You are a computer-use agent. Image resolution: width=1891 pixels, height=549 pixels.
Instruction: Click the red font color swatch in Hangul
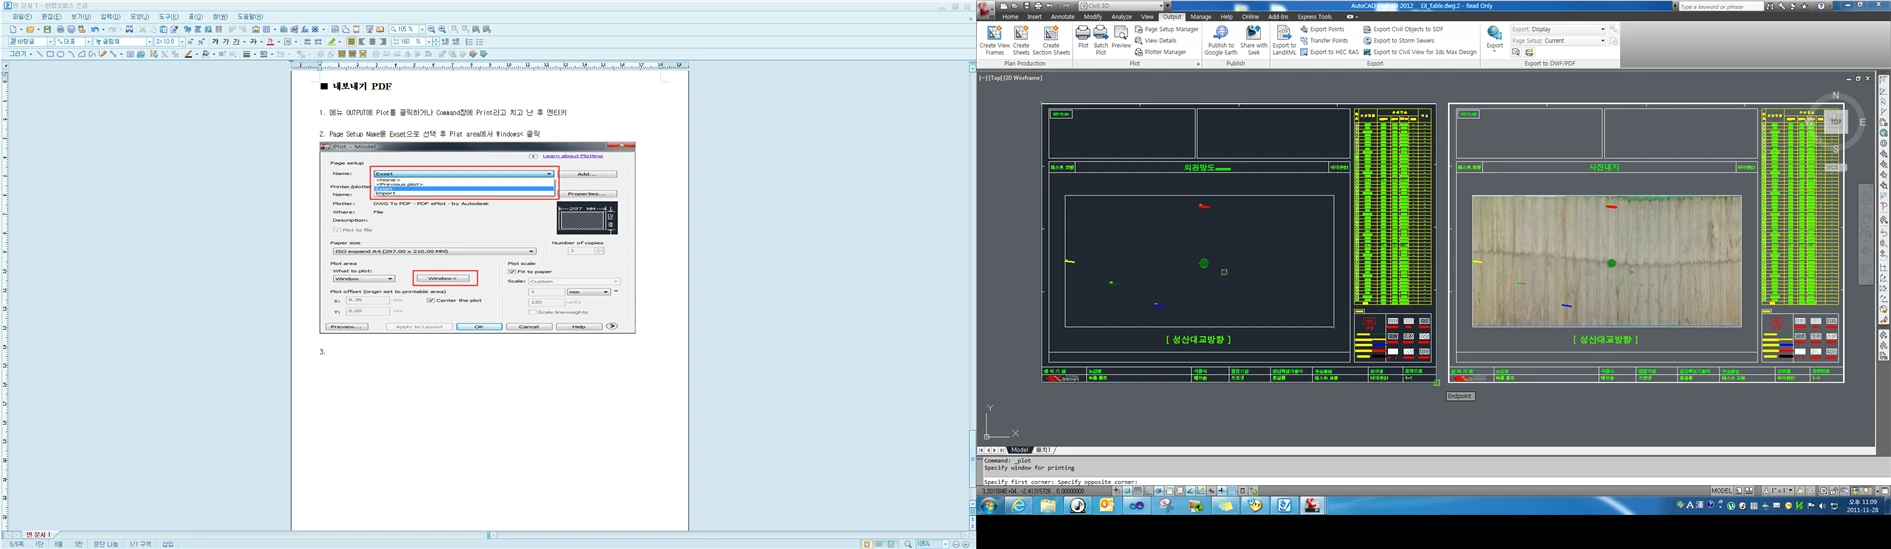[x=270, y=42]
